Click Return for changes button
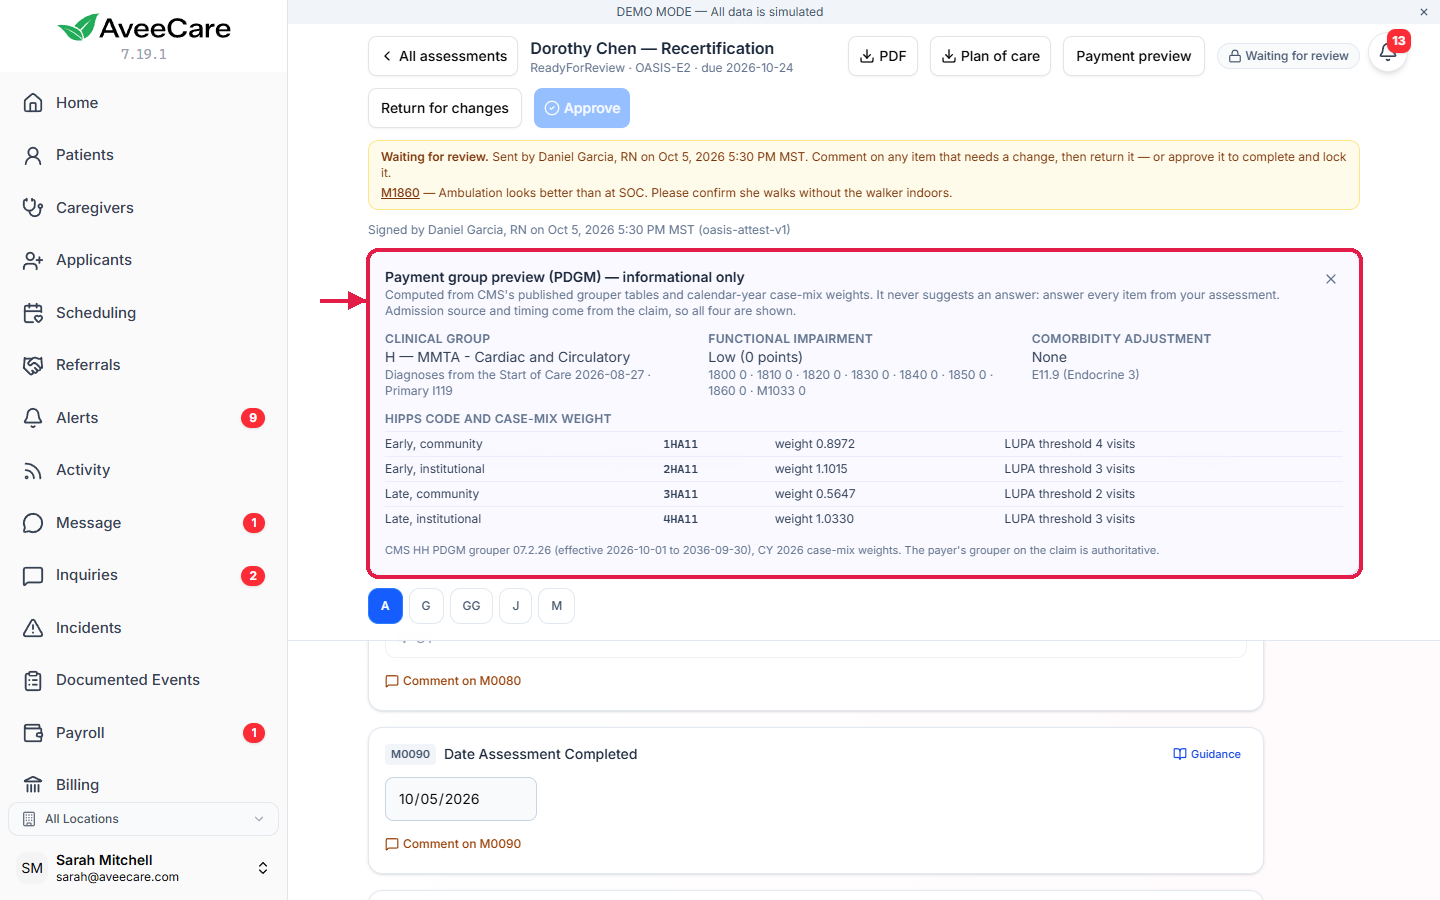The width and height of the screenshot is (1440, 900). tap(445, 108)
